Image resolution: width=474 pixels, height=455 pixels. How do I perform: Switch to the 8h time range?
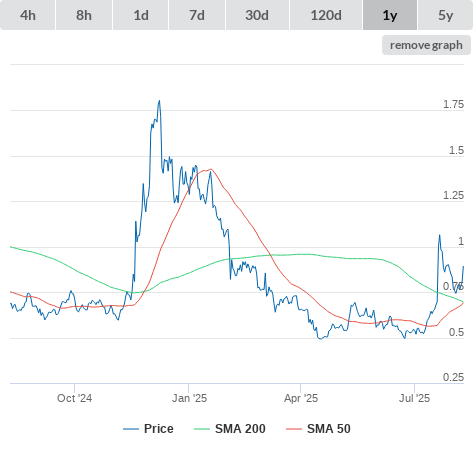[x=84, y=15]
